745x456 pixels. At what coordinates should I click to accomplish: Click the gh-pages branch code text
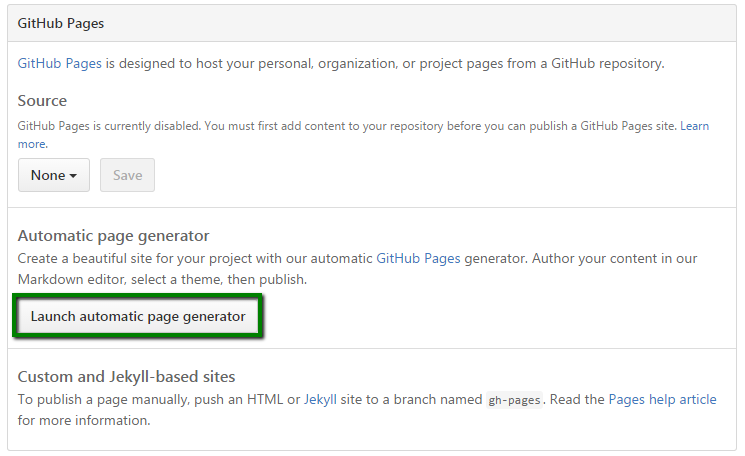(514, 400)
